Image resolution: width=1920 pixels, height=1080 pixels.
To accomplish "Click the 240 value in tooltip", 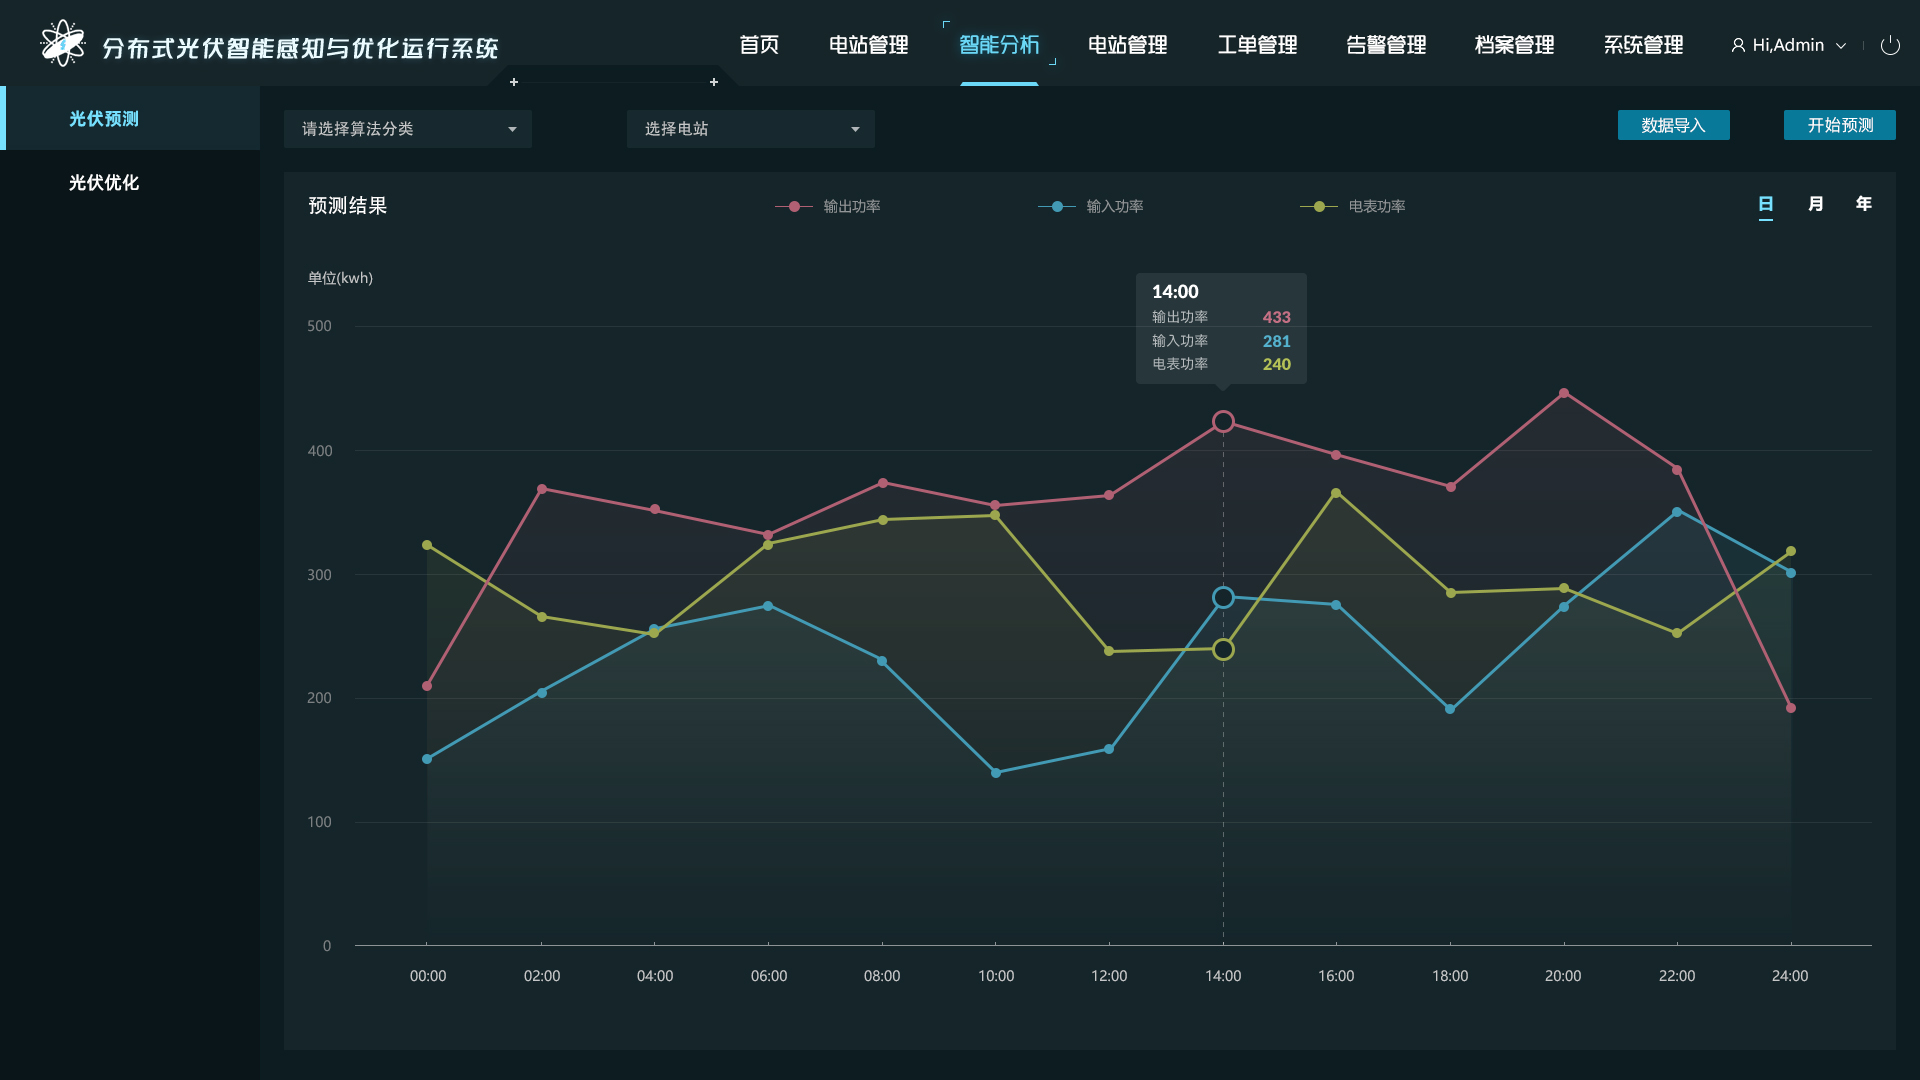I will point(1277,364).
